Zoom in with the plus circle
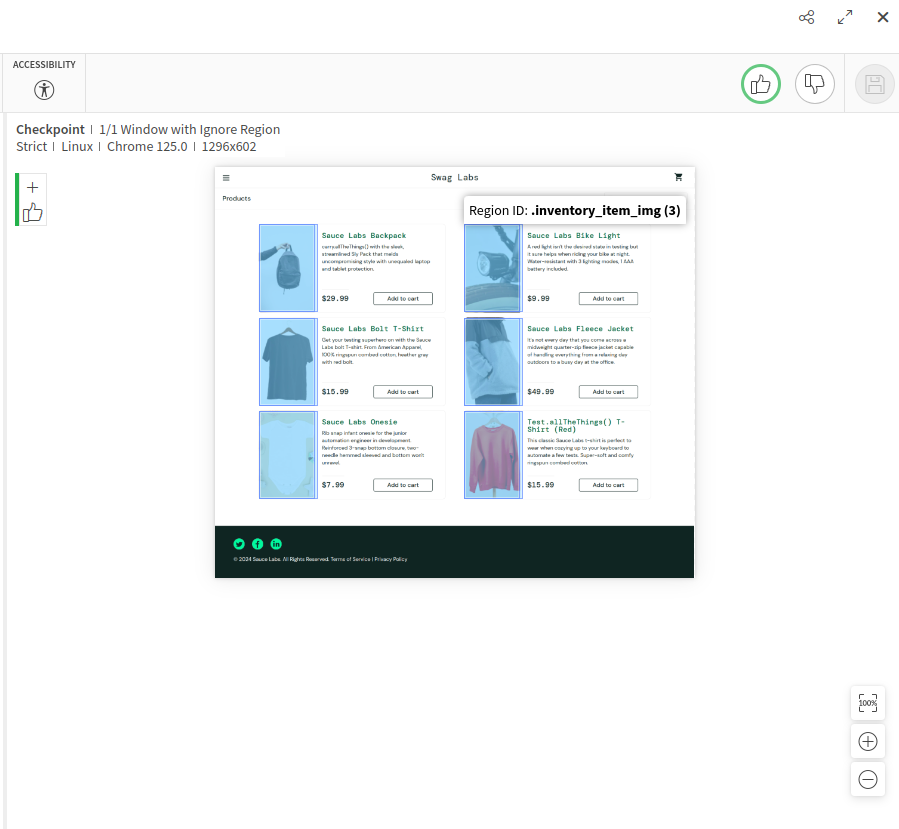Viewport: 899px width, 829px height. 867,741
